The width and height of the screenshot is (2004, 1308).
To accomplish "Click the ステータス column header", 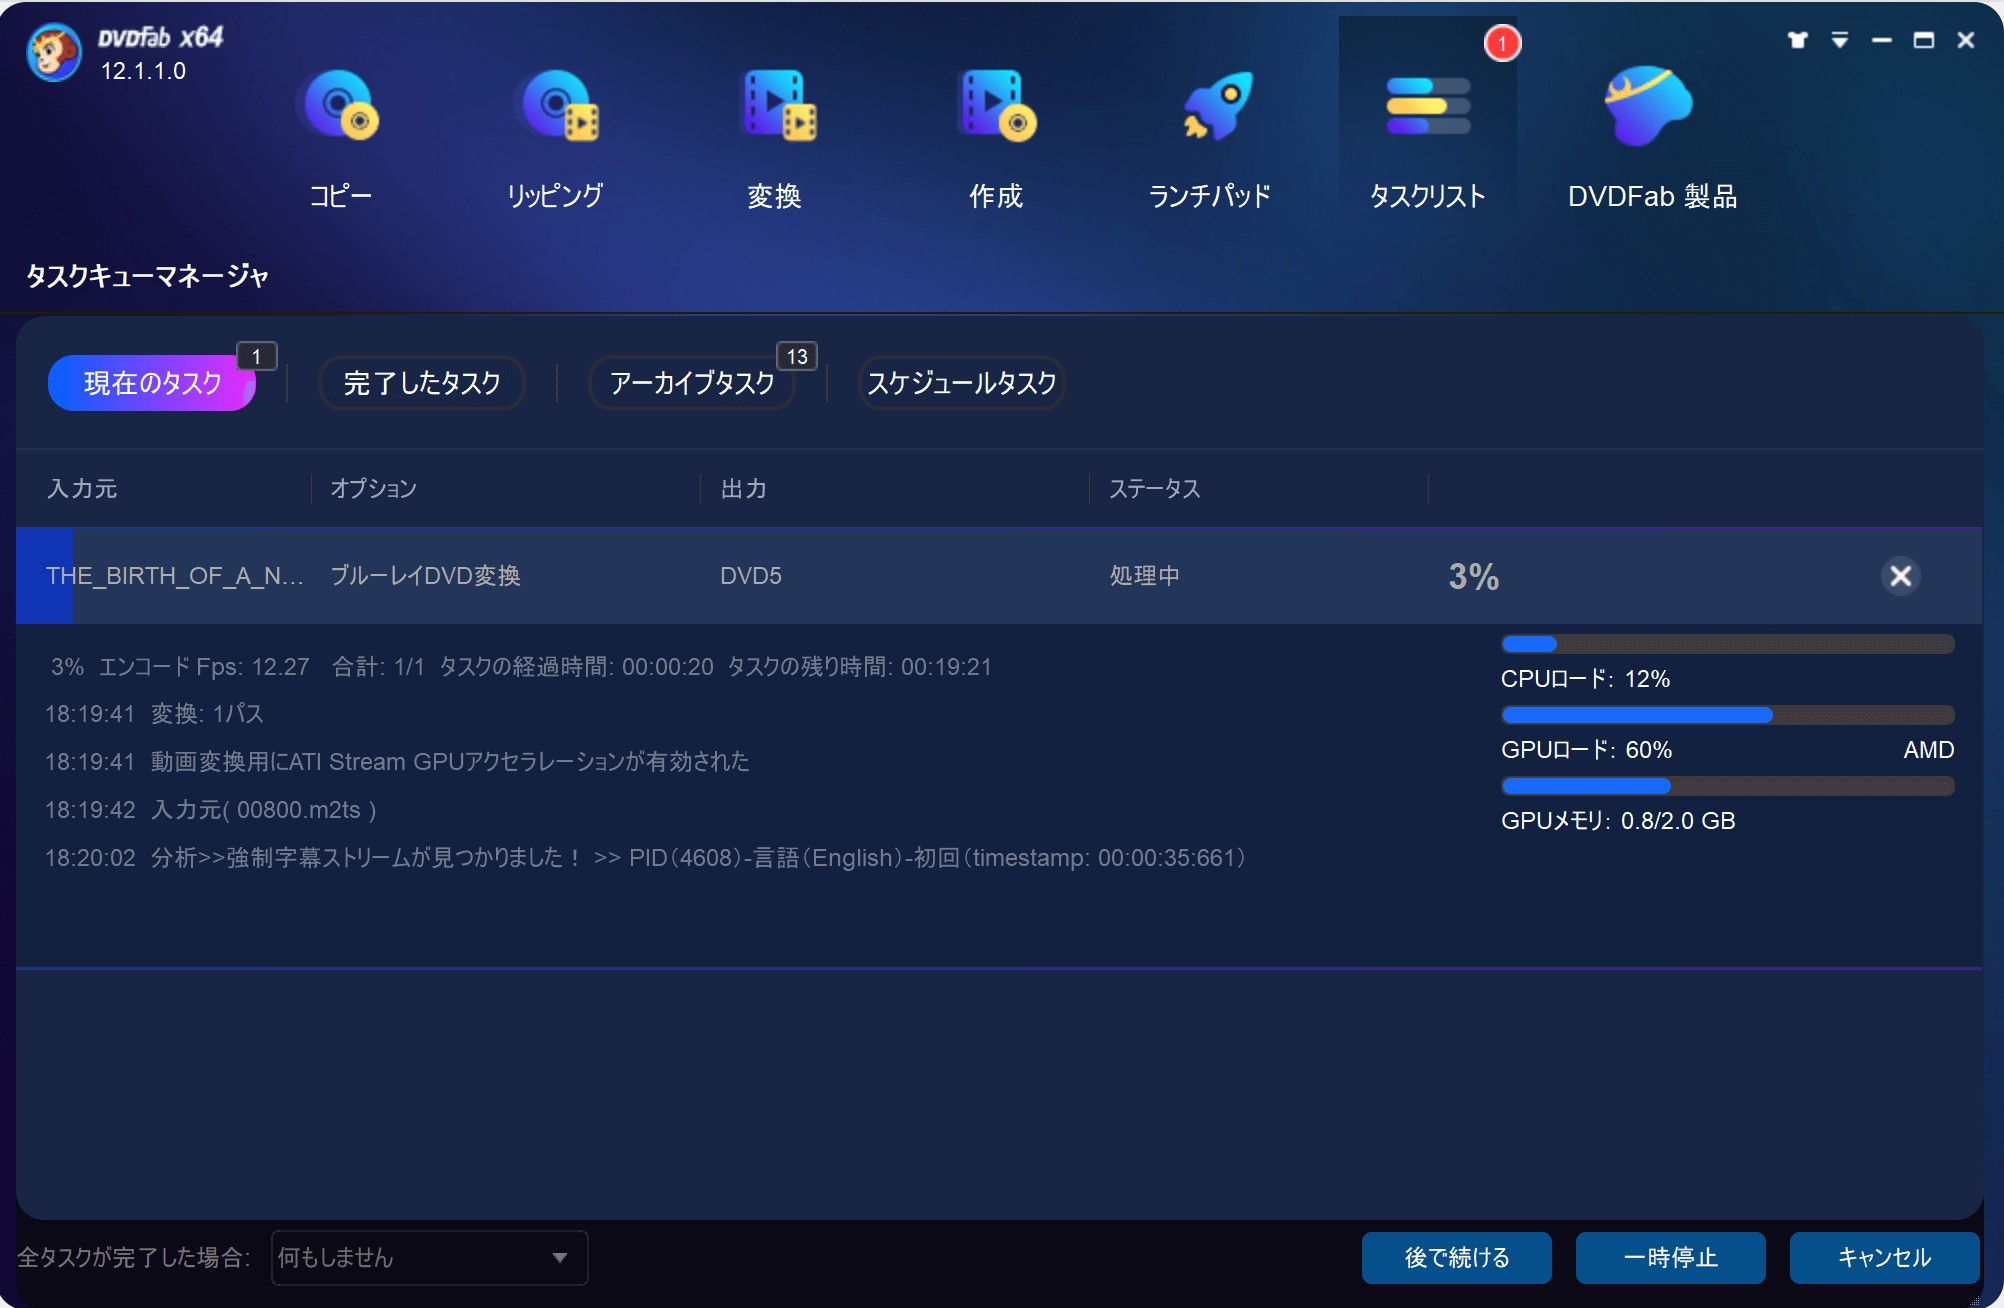I will pyautogui.click(x=1155, y=489).
